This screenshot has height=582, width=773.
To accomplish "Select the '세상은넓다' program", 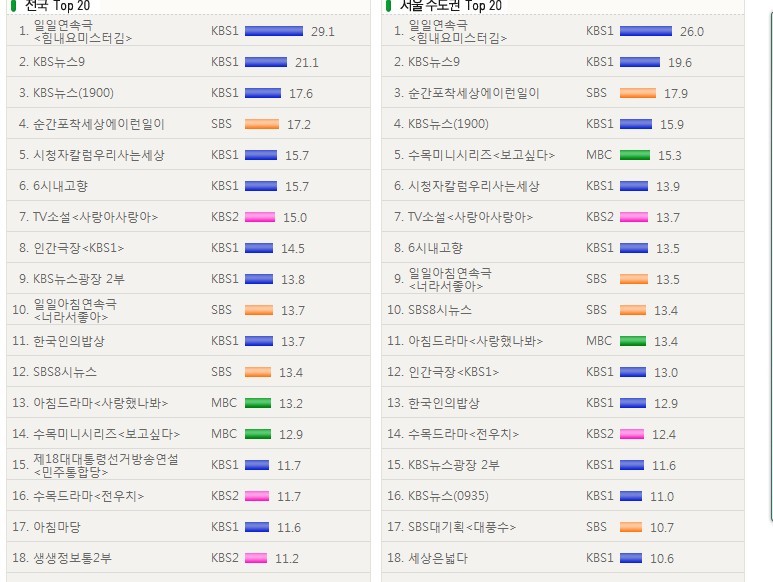I will coord(438,558).
